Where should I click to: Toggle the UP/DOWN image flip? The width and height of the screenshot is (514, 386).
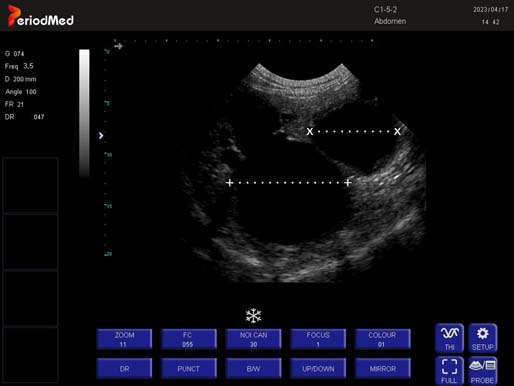[318, 368]
